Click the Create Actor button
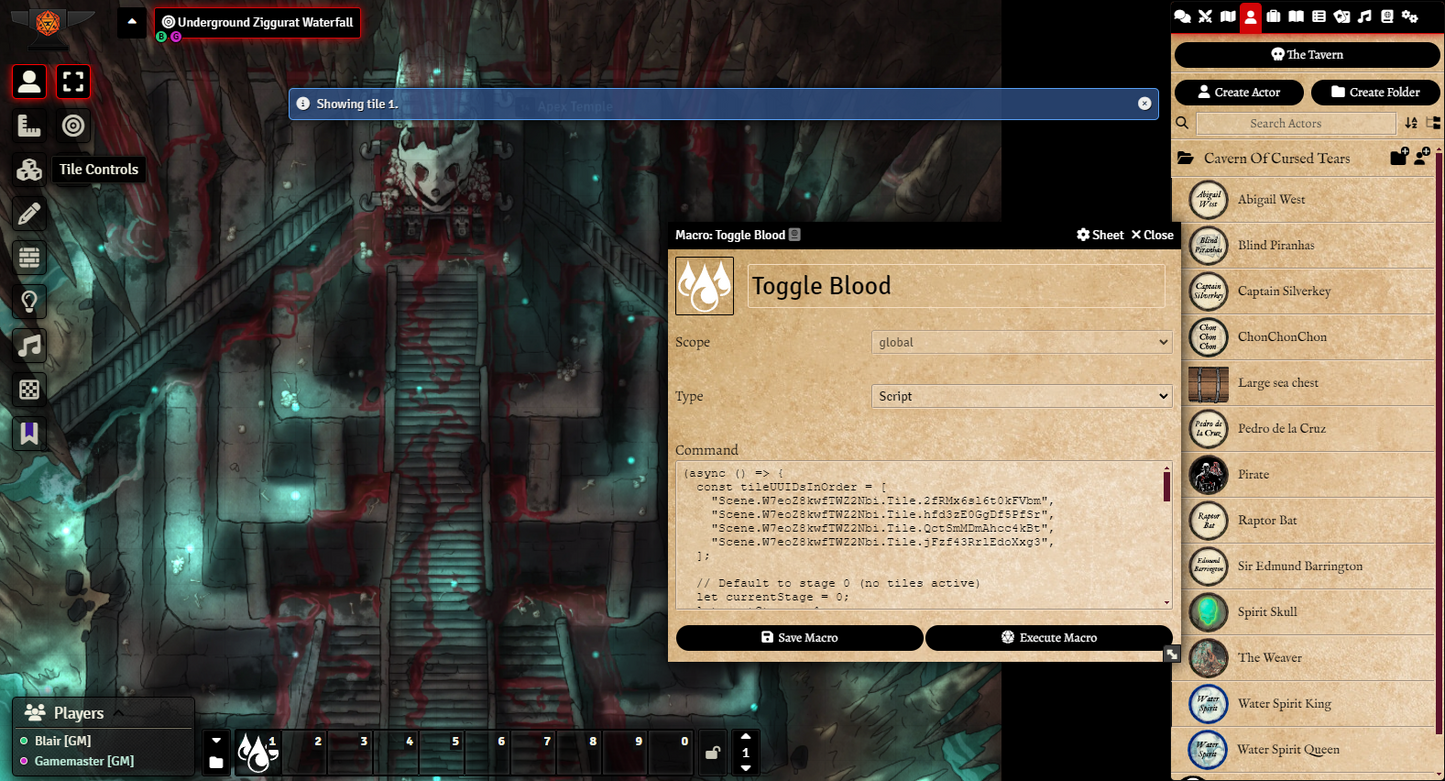Viewport: 1445px width, 781px height. (x=1239, y=92)
